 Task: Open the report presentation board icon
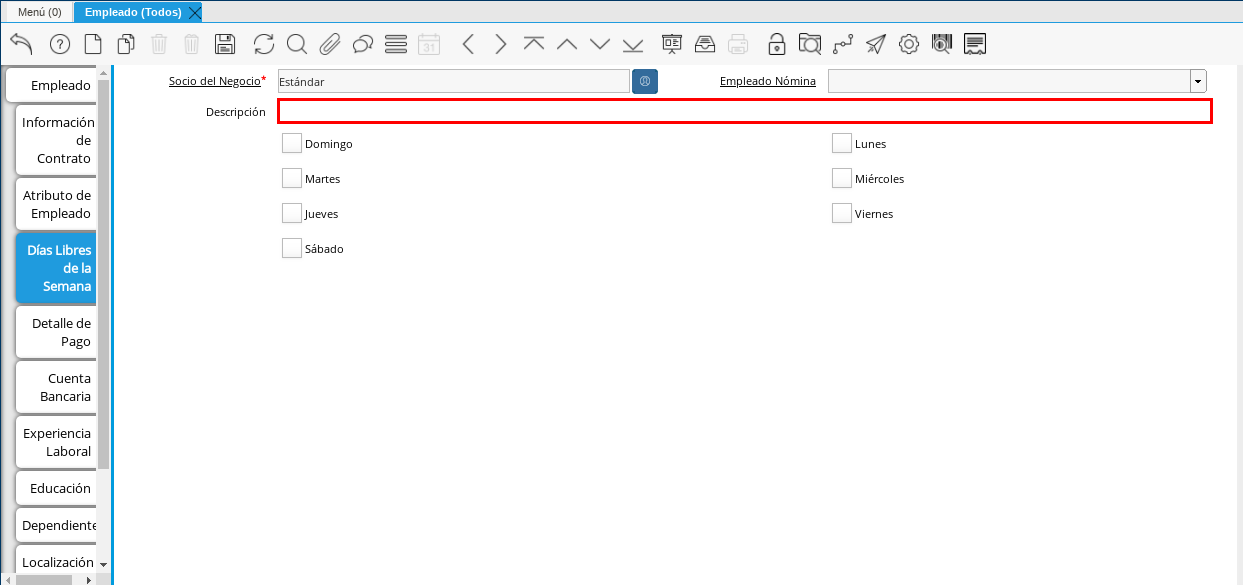tap(672, 44)
